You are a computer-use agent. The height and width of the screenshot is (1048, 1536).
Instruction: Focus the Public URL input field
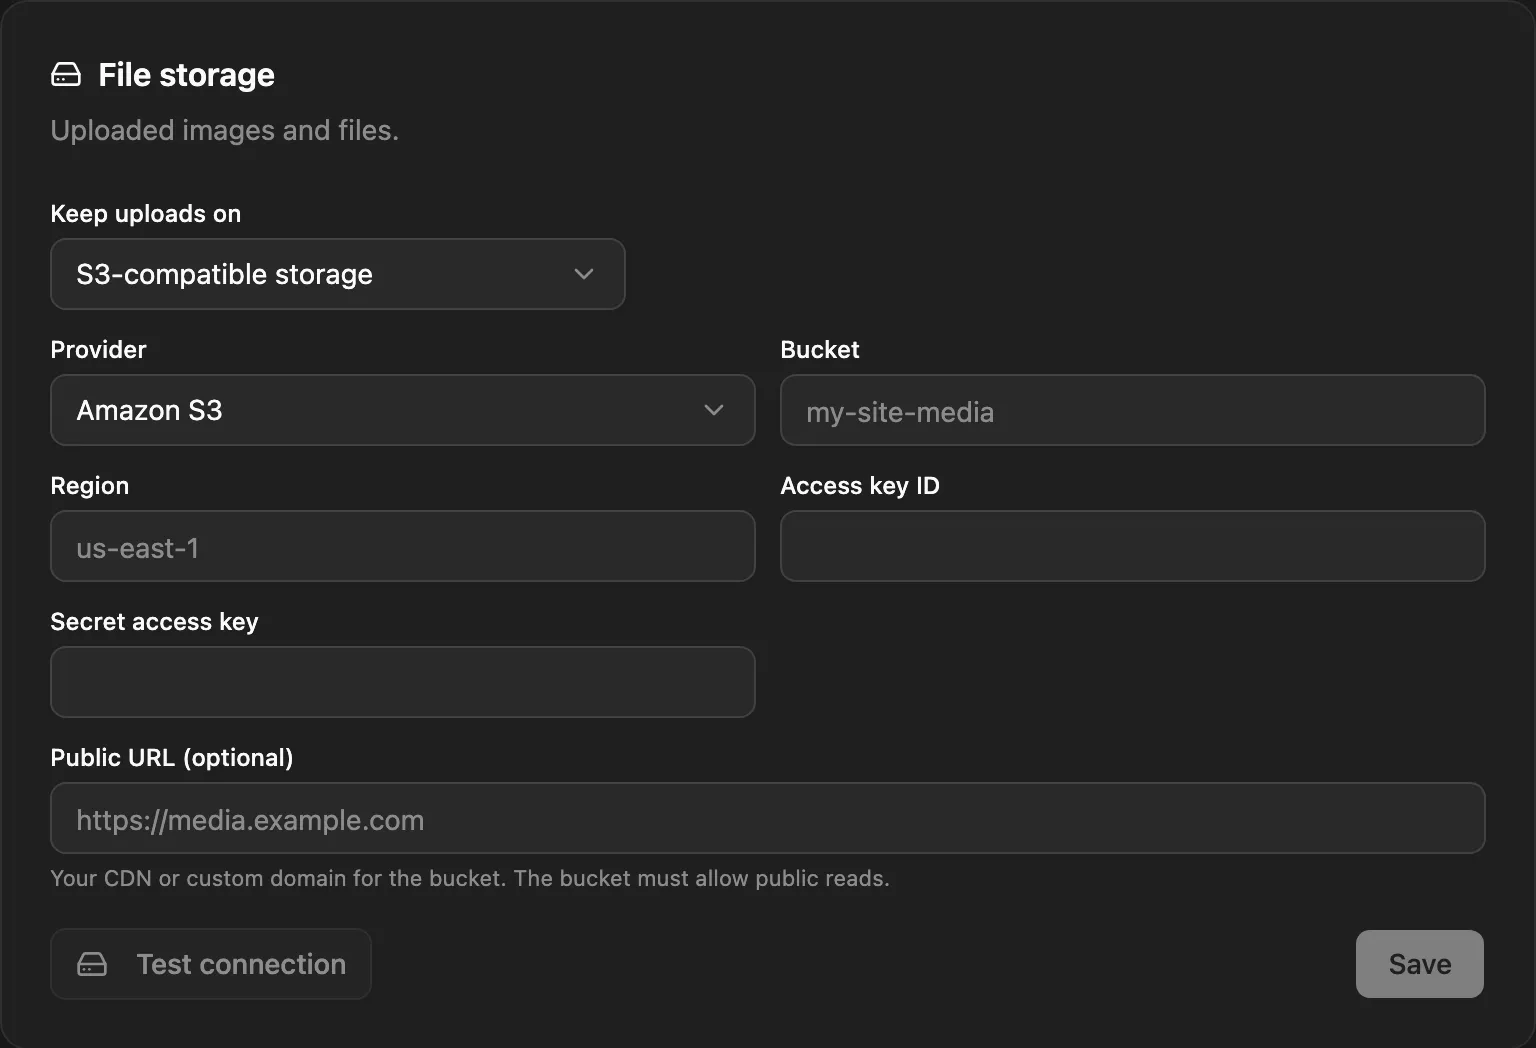(768, 818)
